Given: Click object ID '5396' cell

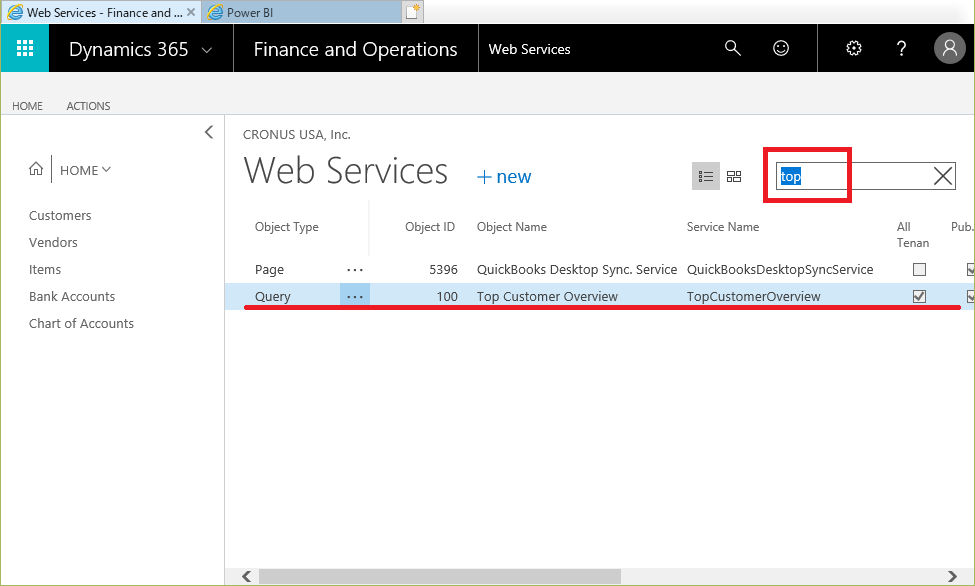Looking at the screenshot, I should pos(443,270).
